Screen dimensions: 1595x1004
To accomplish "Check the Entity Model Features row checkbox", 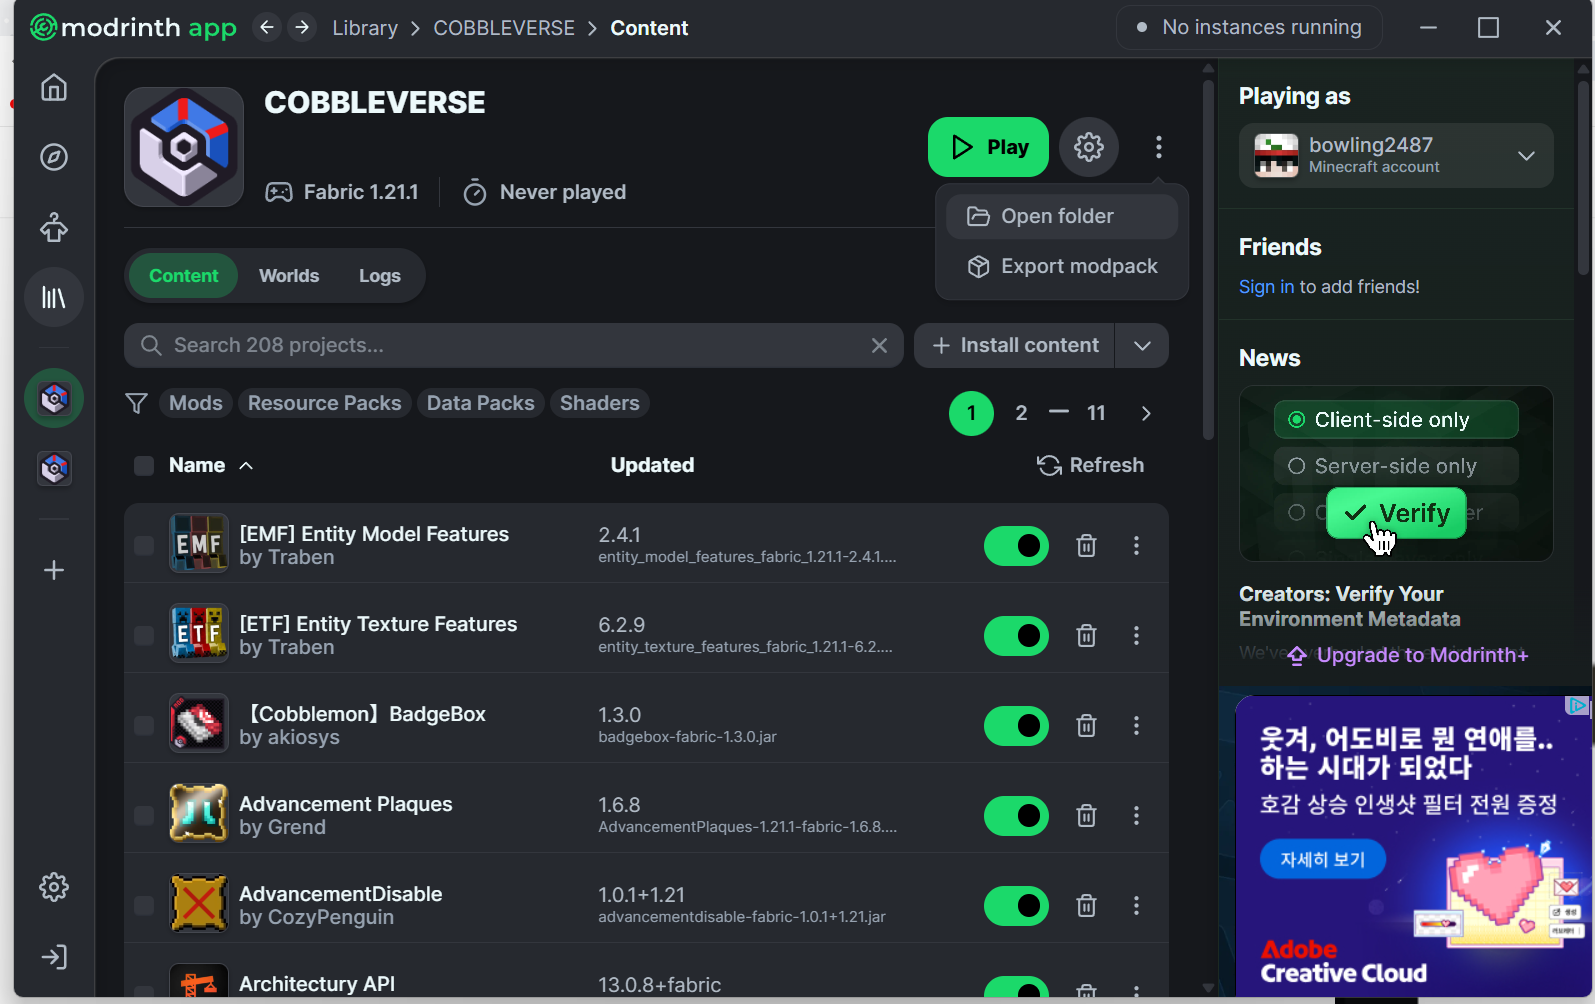I will (x=144, y=545).
